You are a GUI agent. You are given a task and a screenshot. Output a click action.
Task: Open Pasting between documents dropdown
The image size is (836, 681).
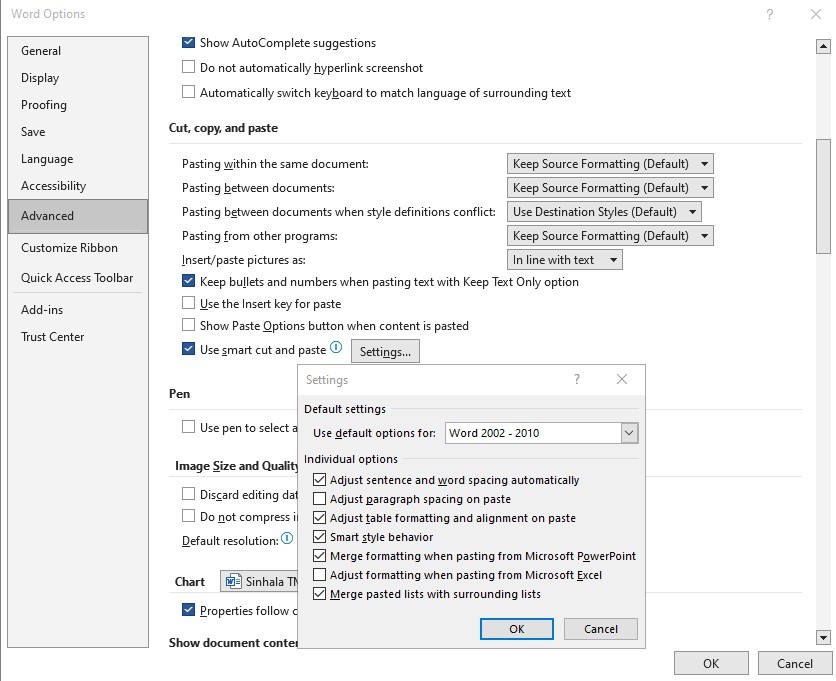(x=610, y=188)
